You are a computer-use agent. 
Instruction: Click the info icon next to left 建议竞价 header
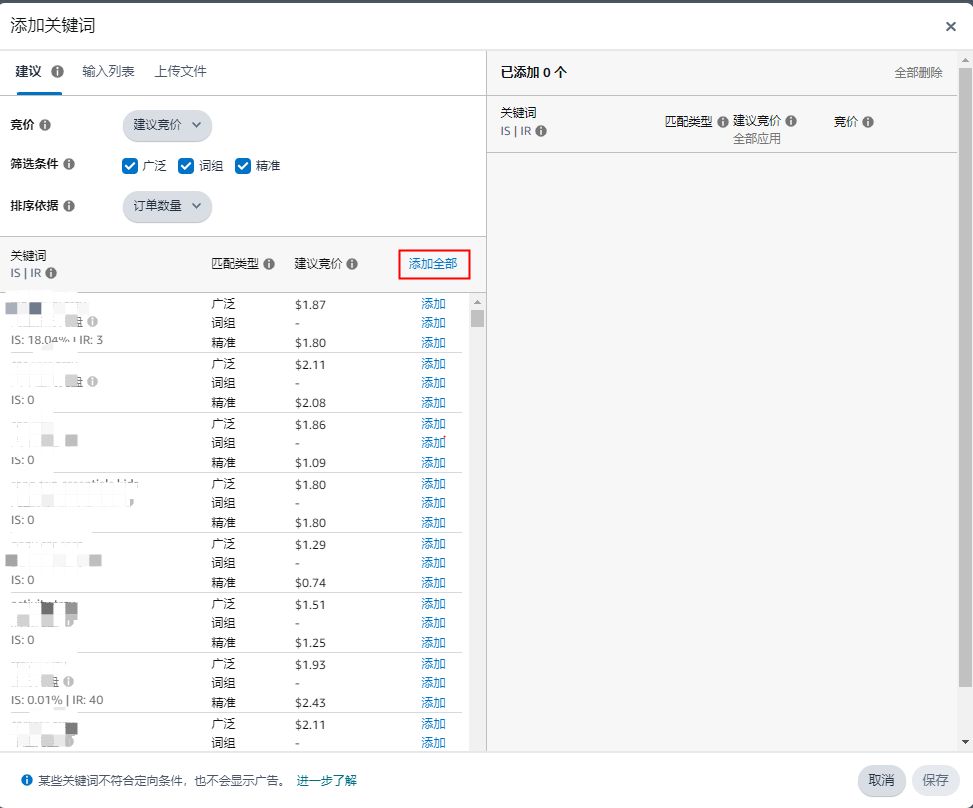tap(352, 265)
